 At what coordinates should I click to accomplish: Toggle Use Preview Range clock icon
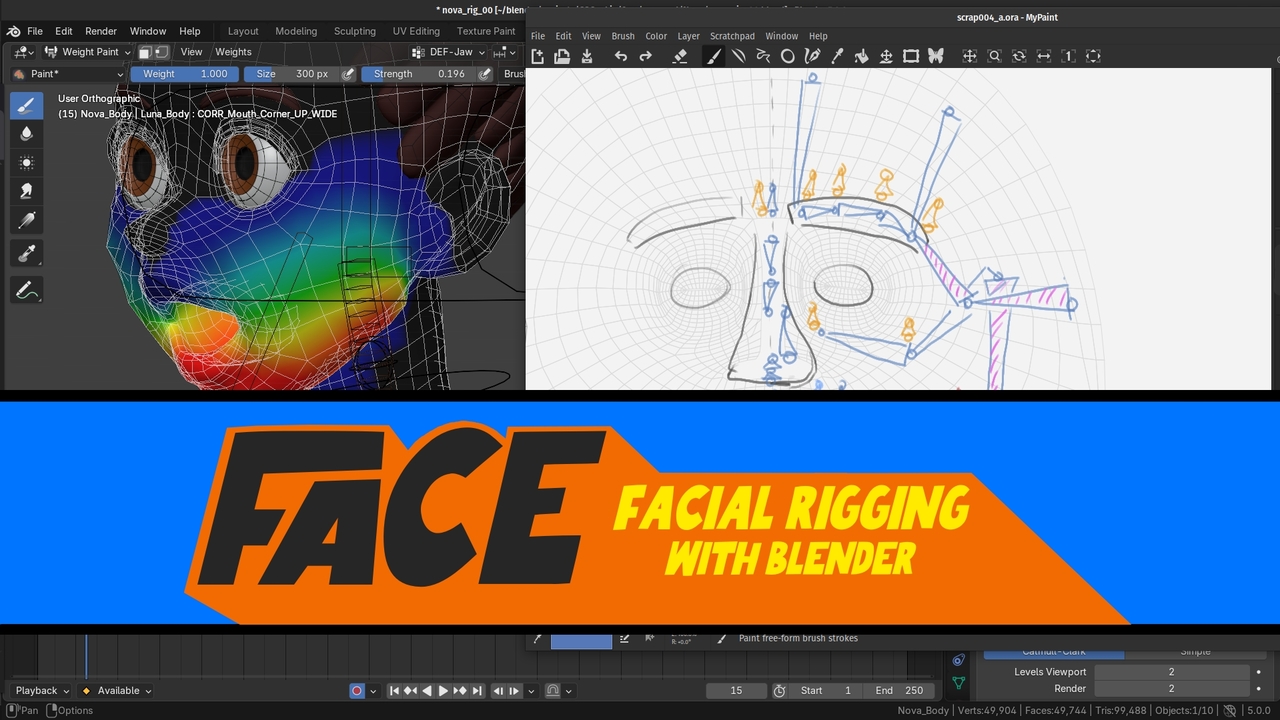[x=779, y=691]
